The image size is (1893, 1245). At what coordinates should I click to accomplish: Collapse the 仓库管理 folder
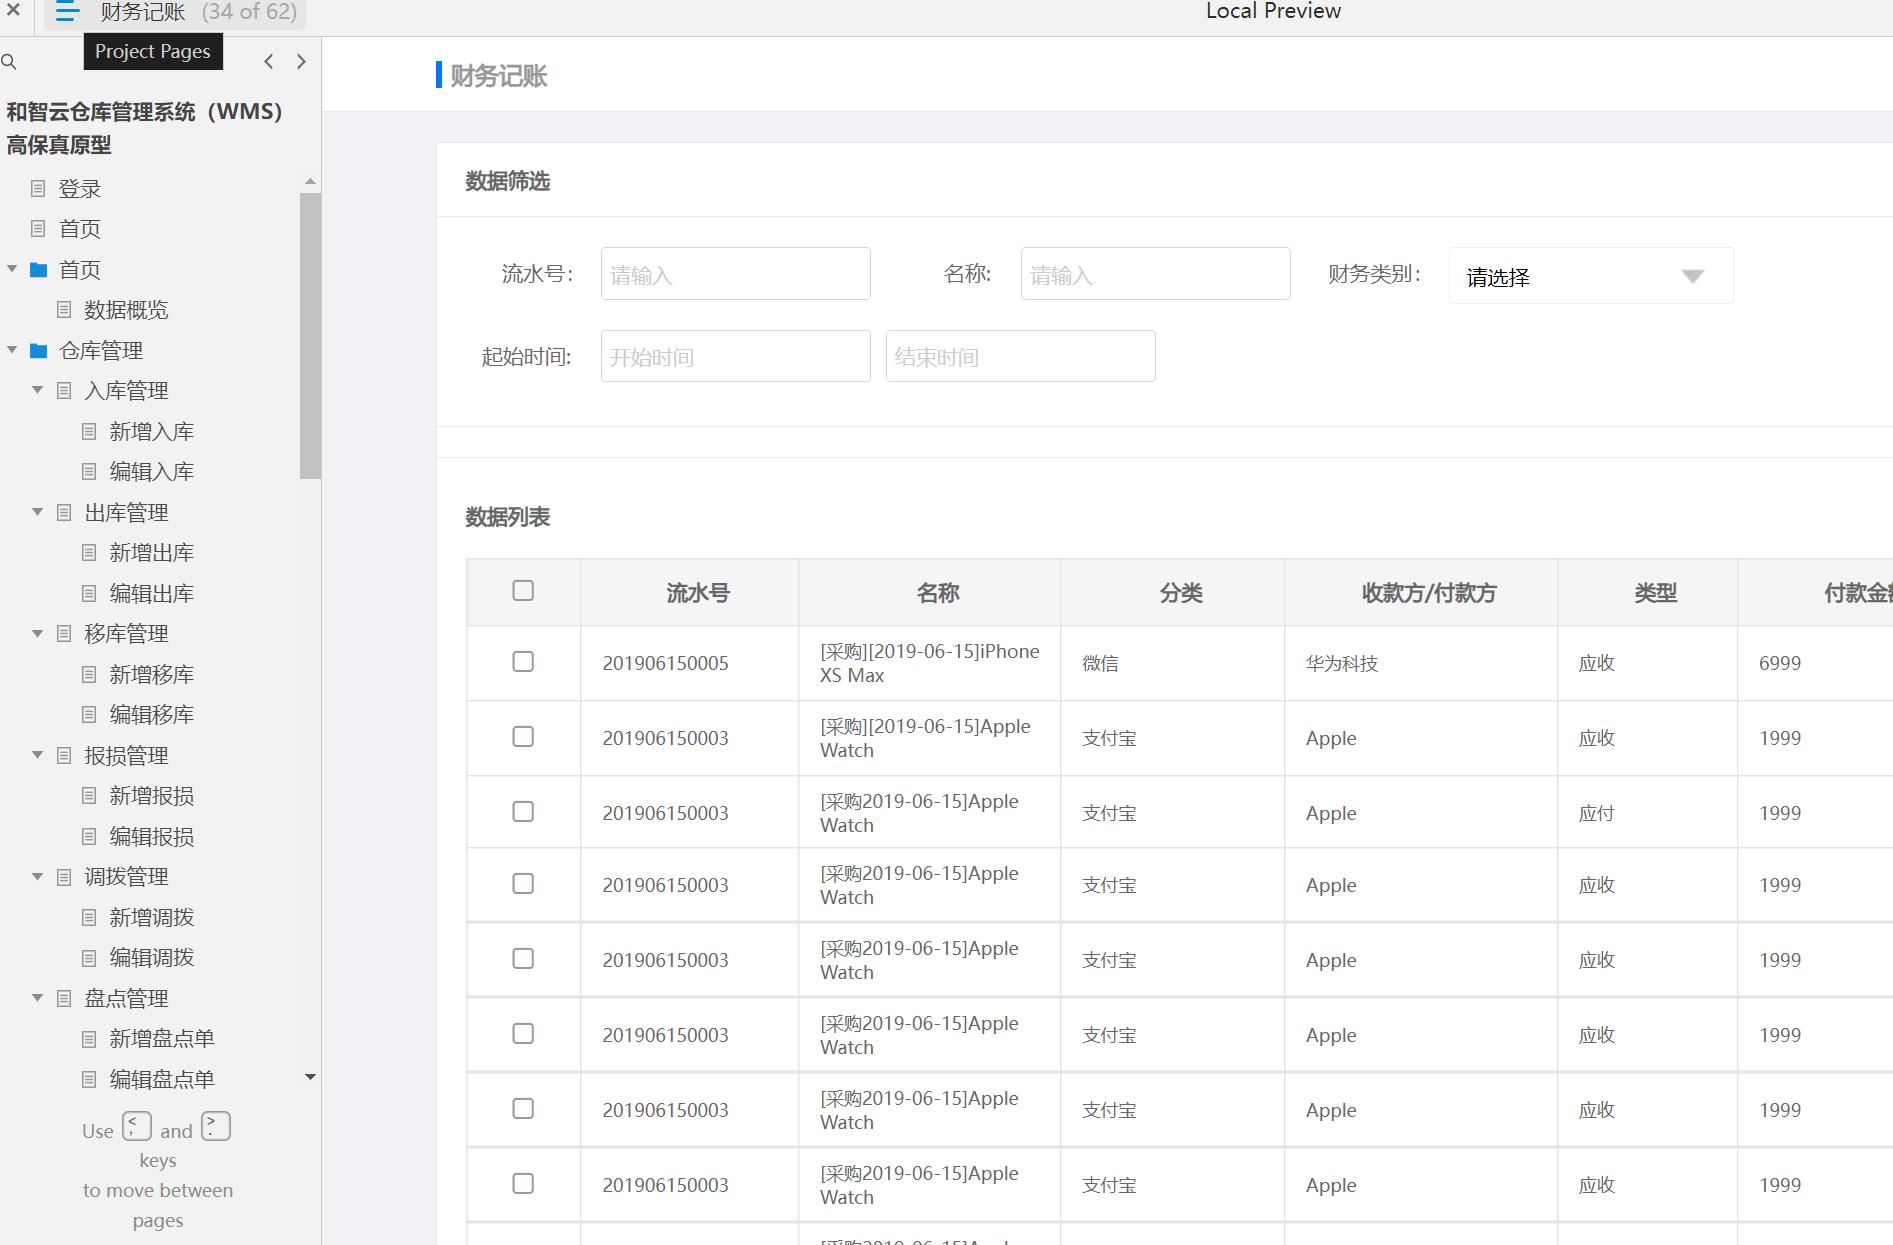click(x=12, y=350)
